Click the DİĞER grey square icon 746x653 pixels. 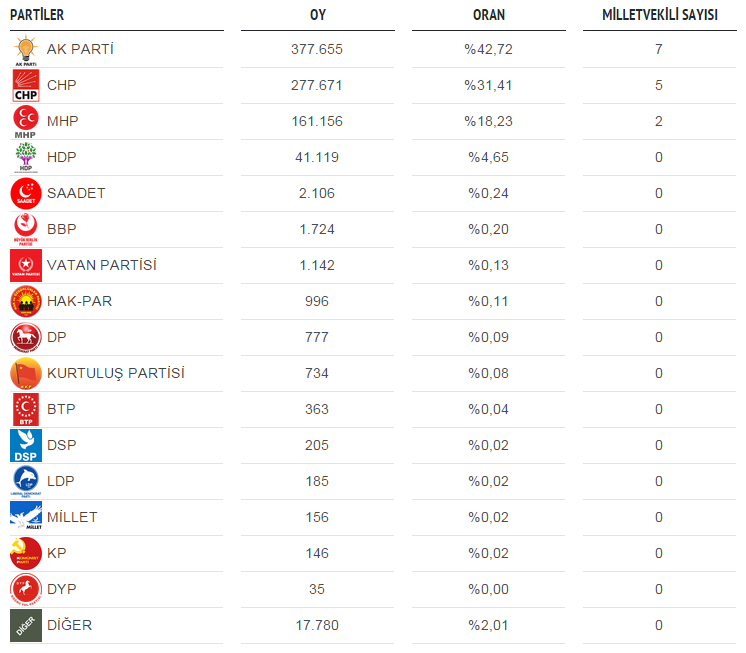point(26,625)
